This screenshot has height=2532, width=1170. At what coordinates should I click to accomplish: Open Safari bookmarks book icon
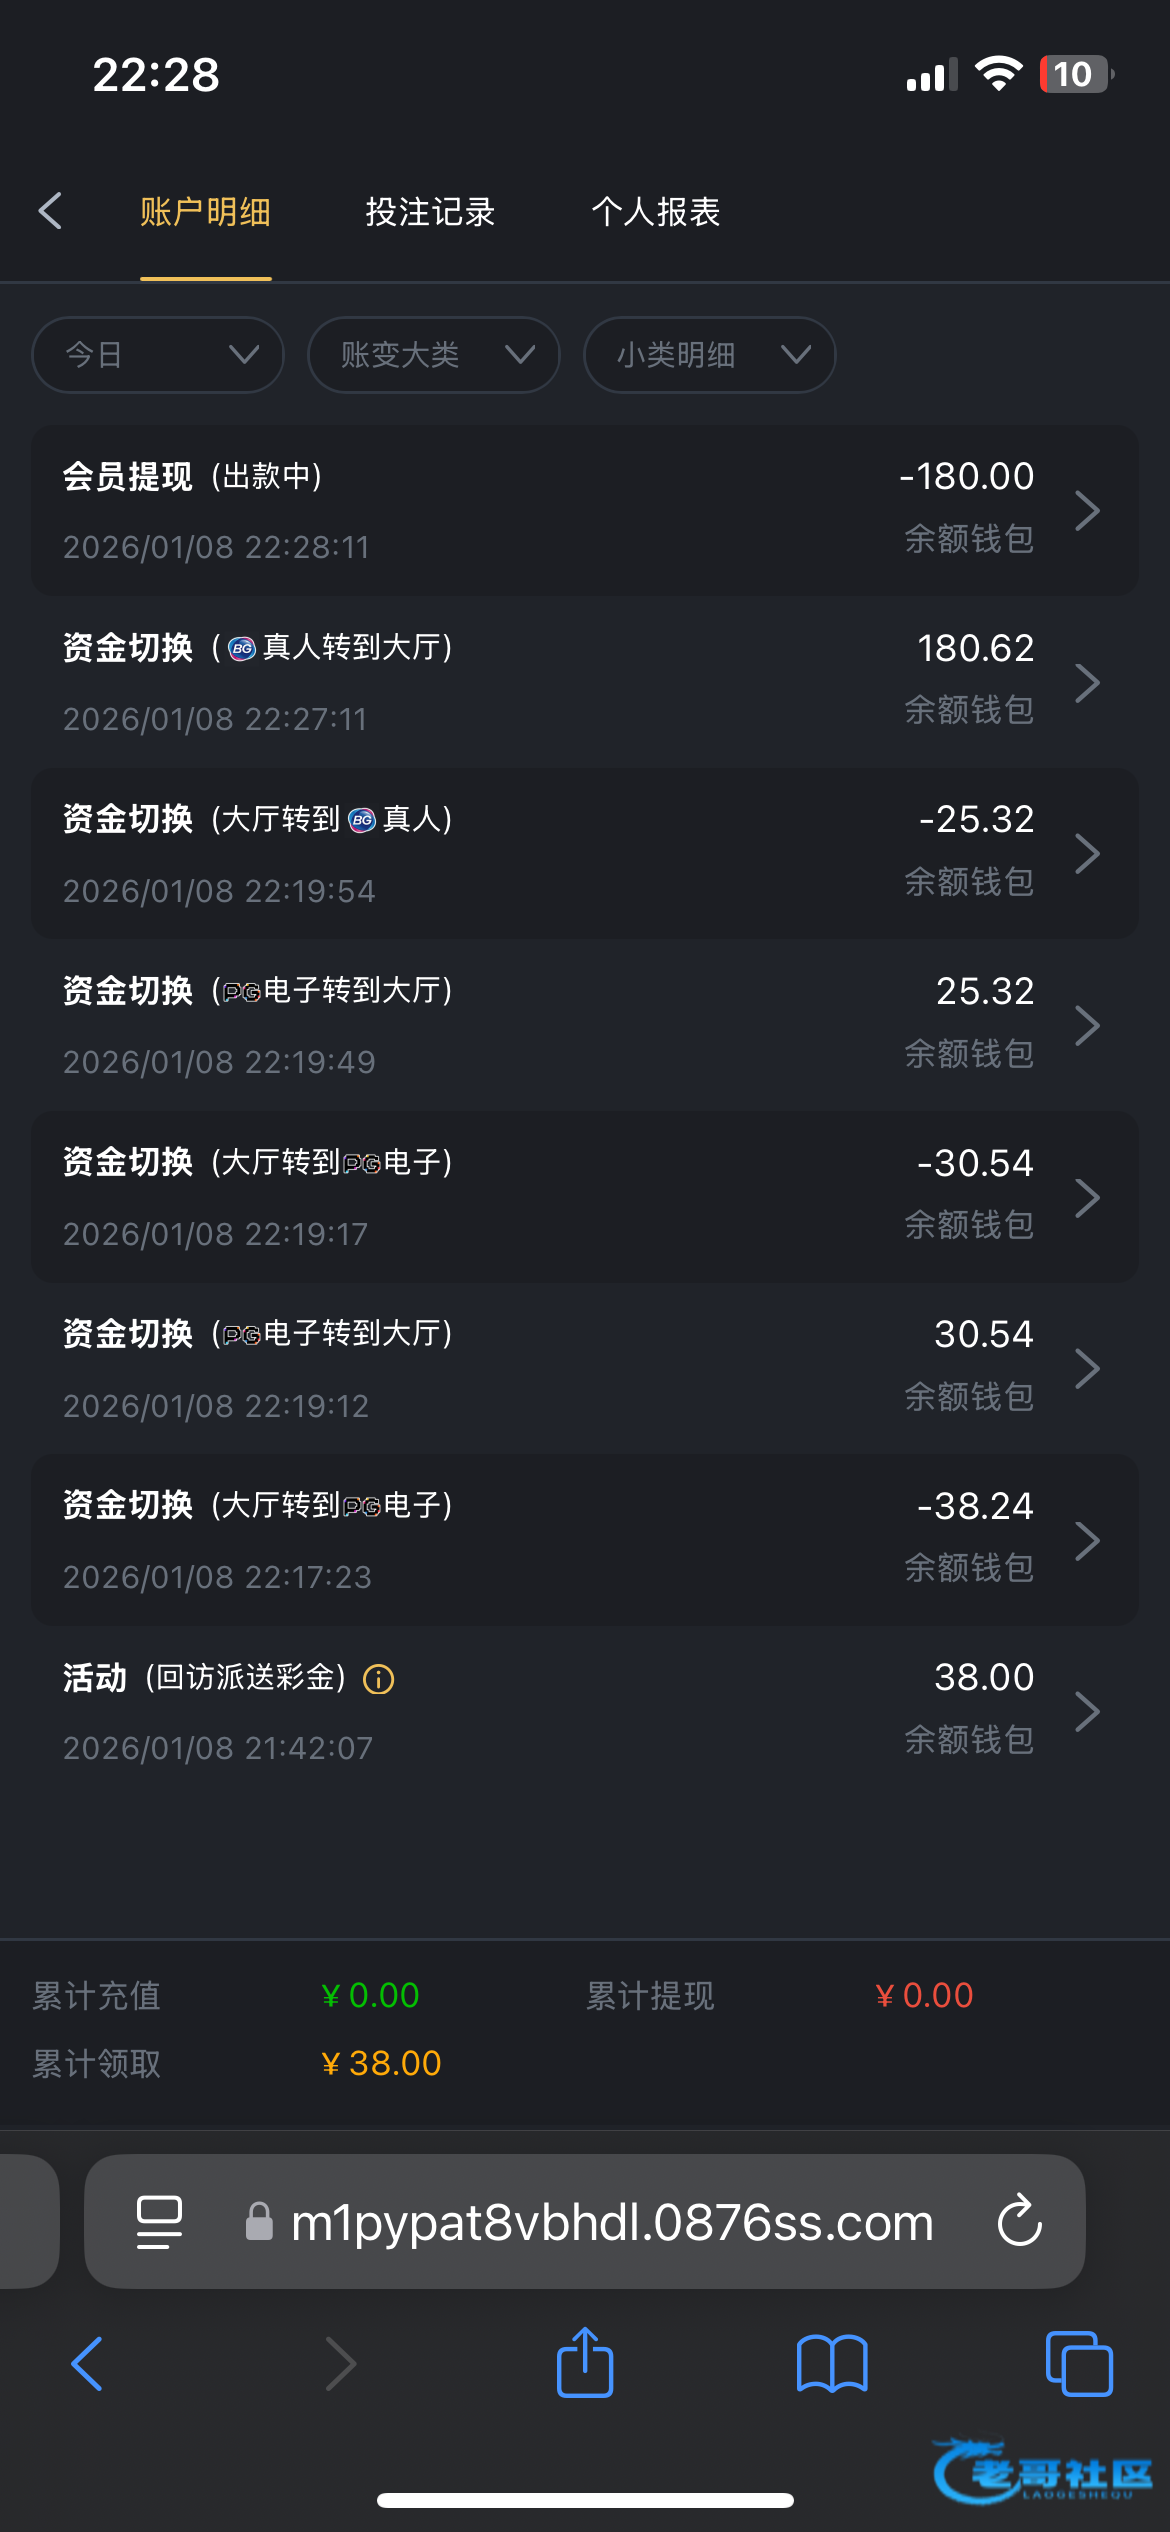[x=831, y=2364]
